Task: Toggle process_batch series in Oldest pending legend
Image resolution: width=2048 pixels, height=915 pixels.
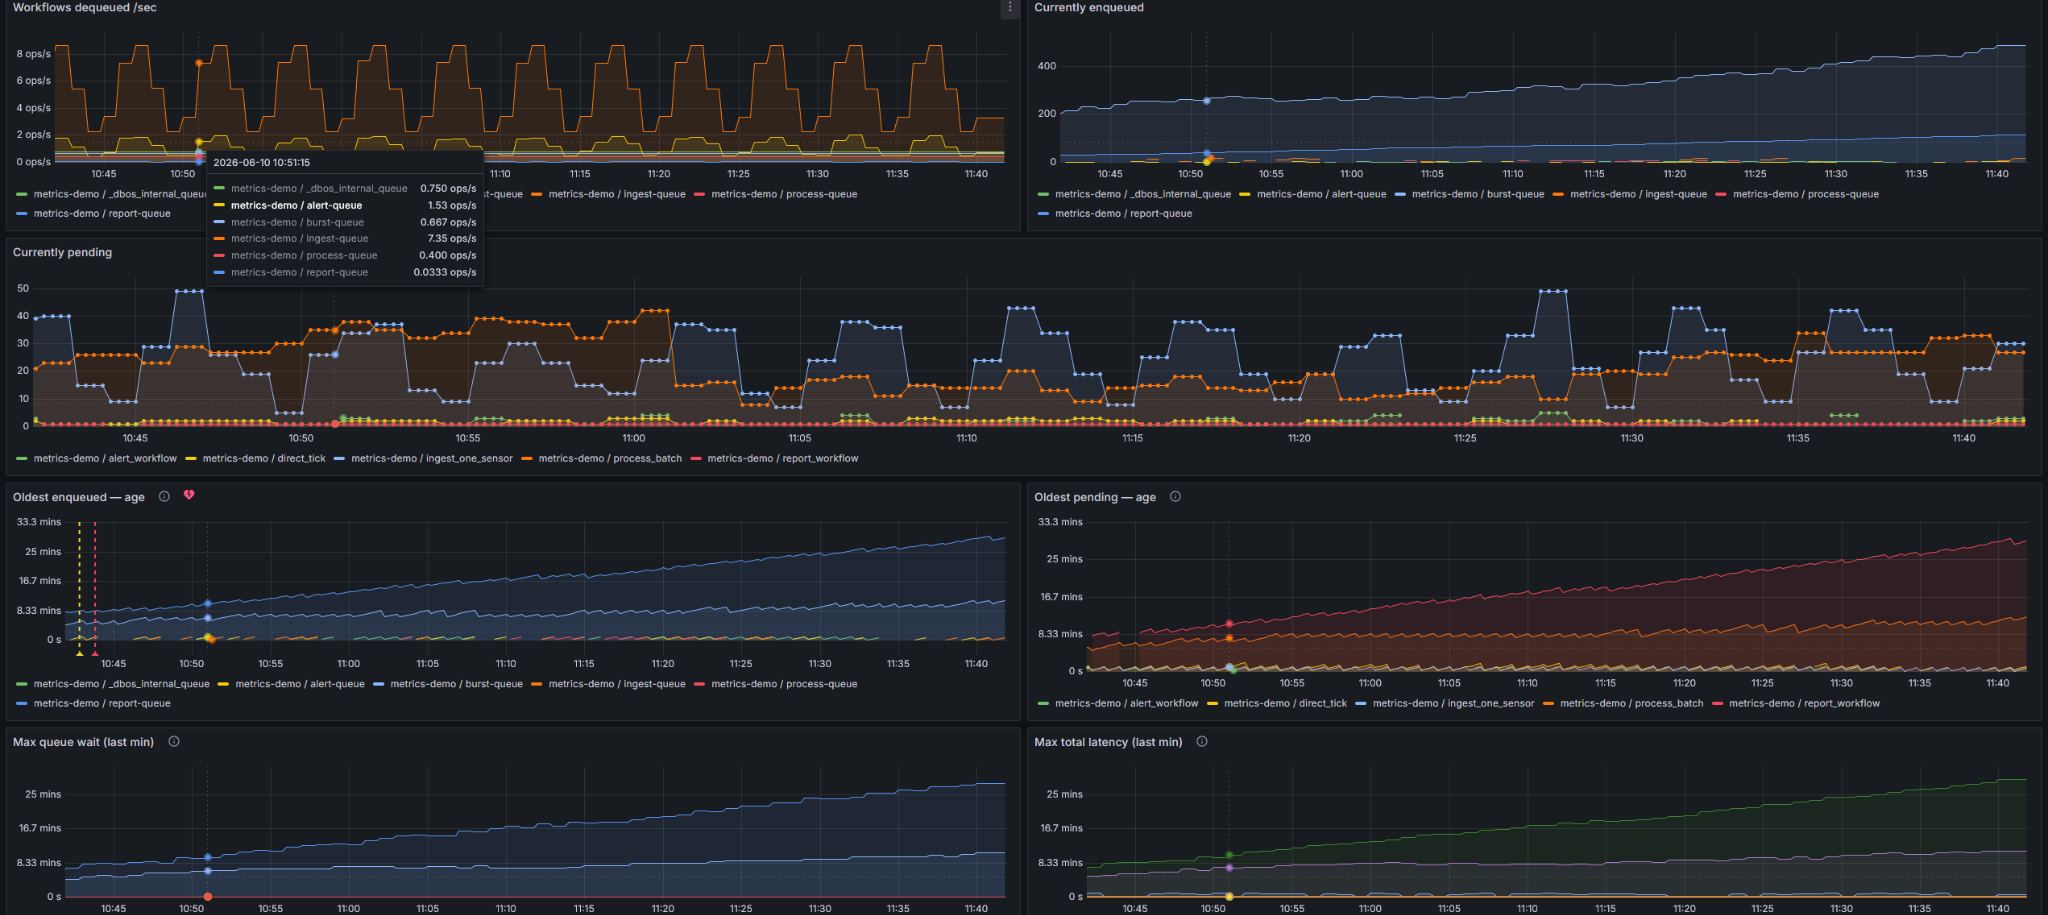Action: coord(1631,704)
